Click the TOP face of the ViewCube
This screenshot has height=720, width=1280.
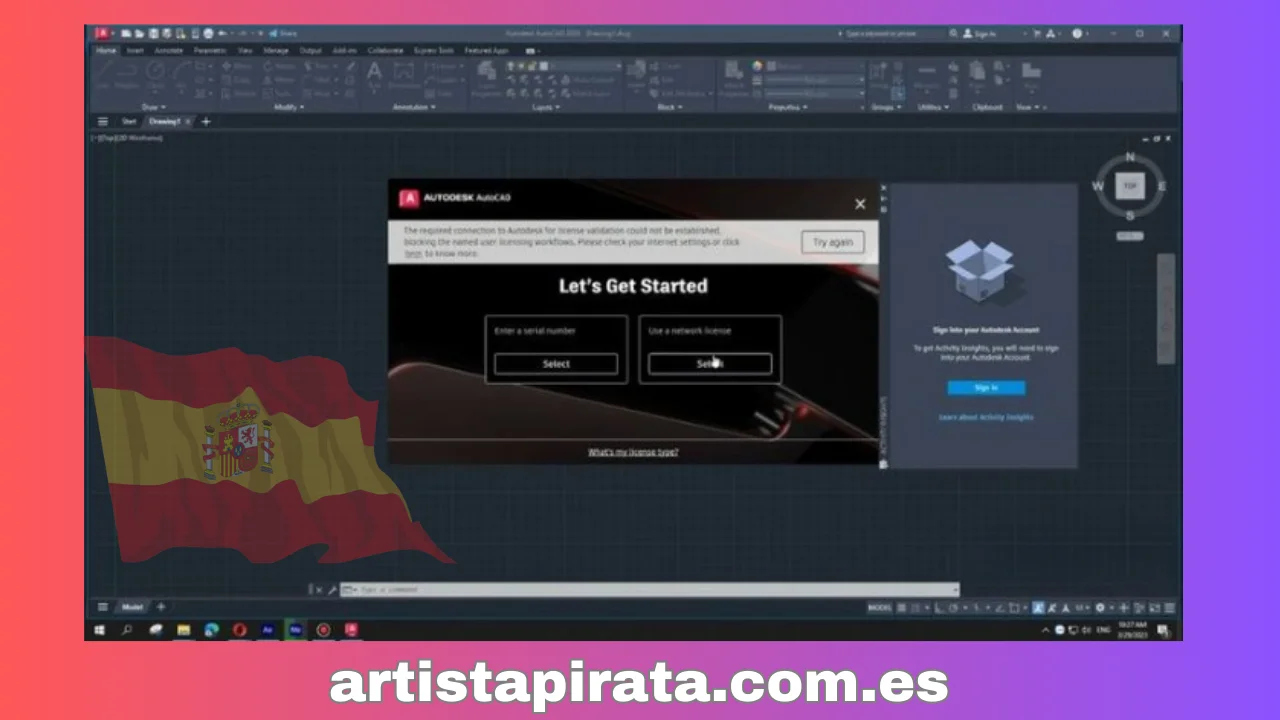pyautogui.click(x=1130, y=186)
